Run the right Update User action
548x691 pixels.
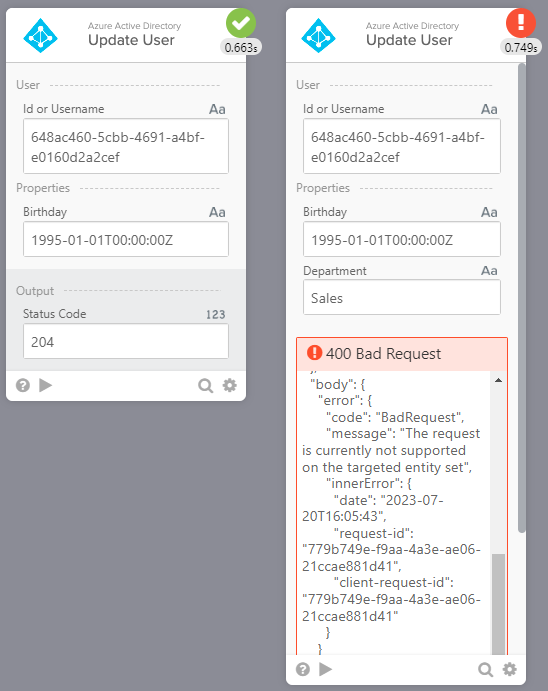pyautogui.click(x=326, y=669)
